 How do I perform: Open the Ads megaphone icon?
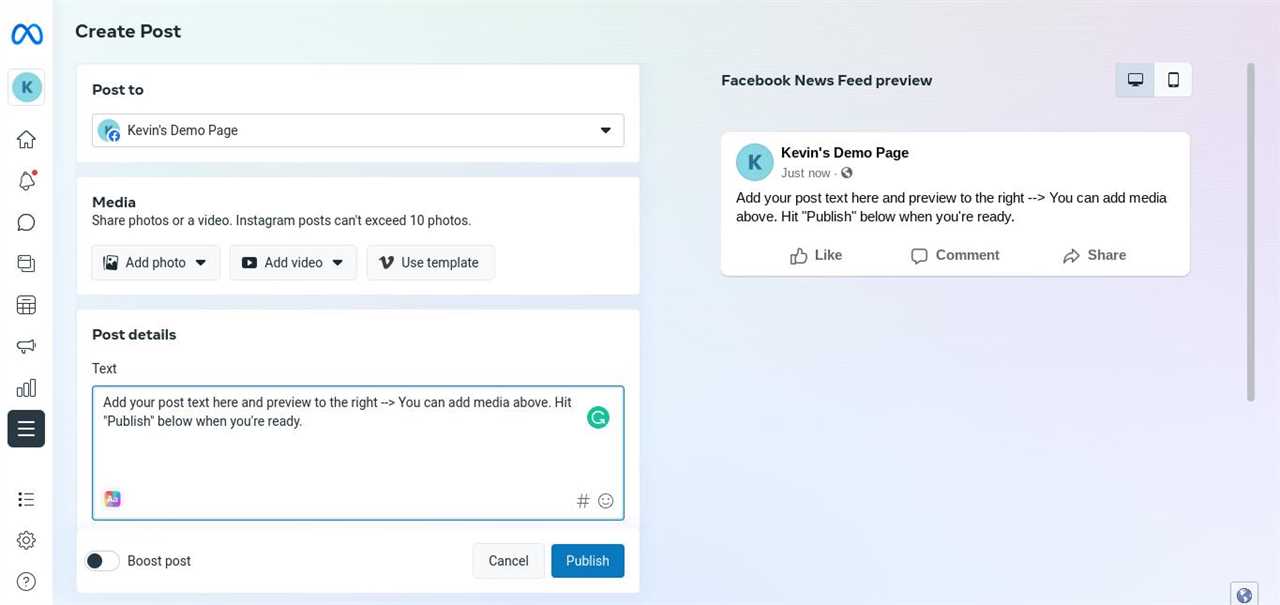pos(26,346)
